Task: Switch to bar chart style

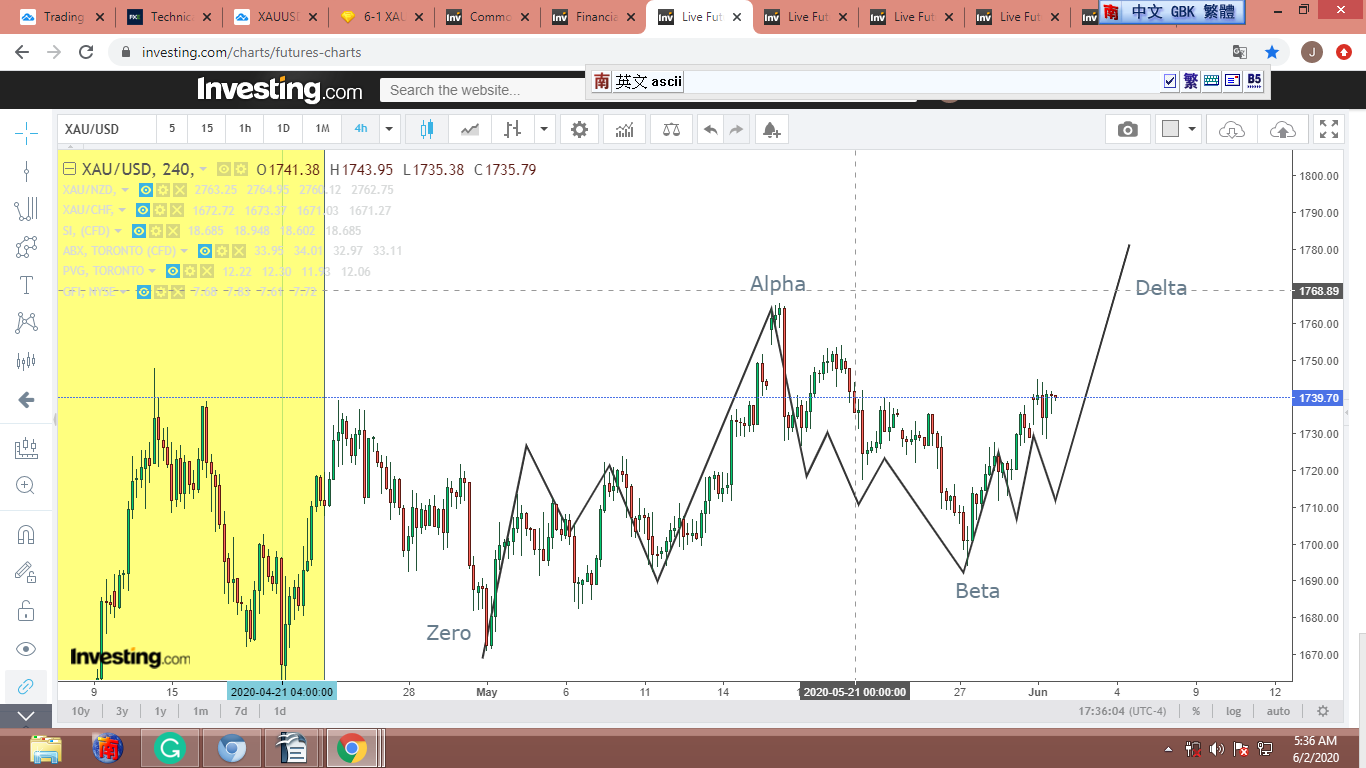Action: pos(512,129)
